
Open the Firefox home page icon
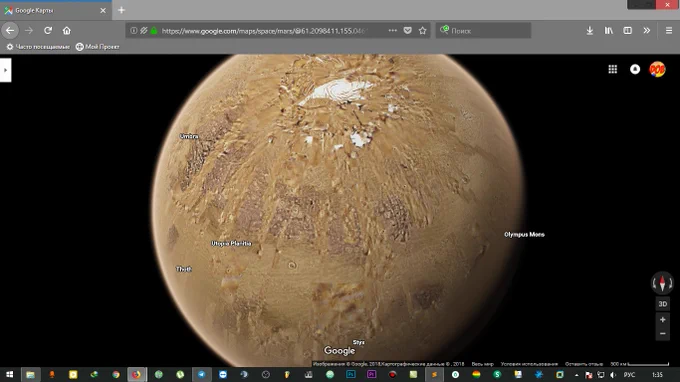pos(66,30)
